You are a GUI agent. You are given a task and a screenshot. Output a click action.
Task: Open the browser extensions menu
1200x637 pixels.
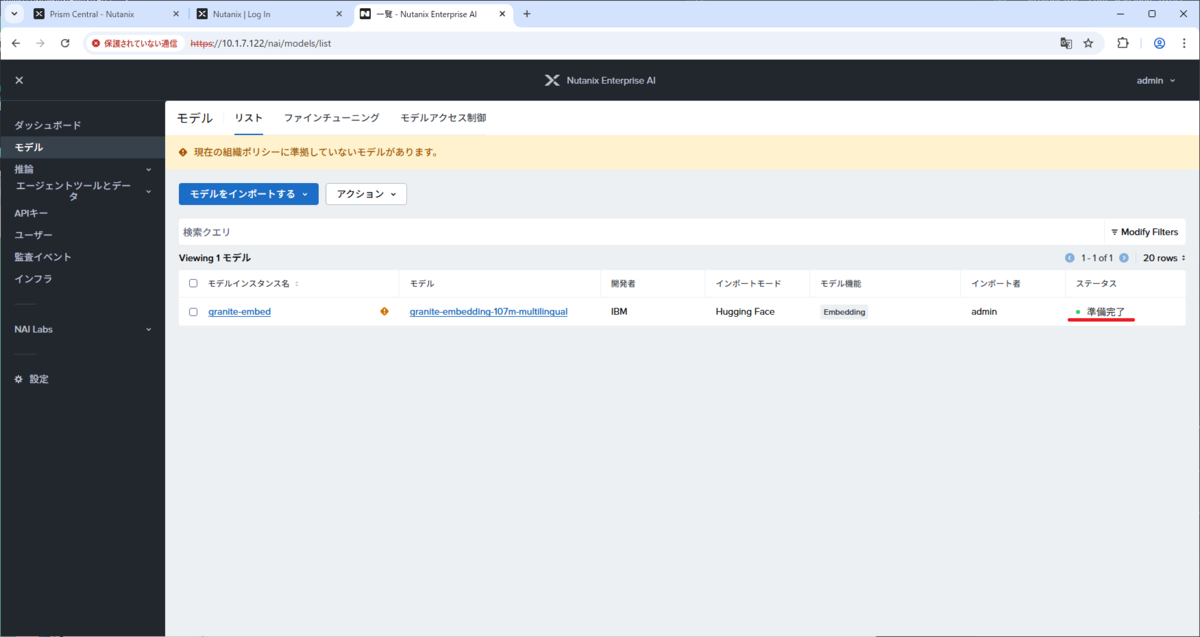pyautogui.click(x=1122, y=43)
